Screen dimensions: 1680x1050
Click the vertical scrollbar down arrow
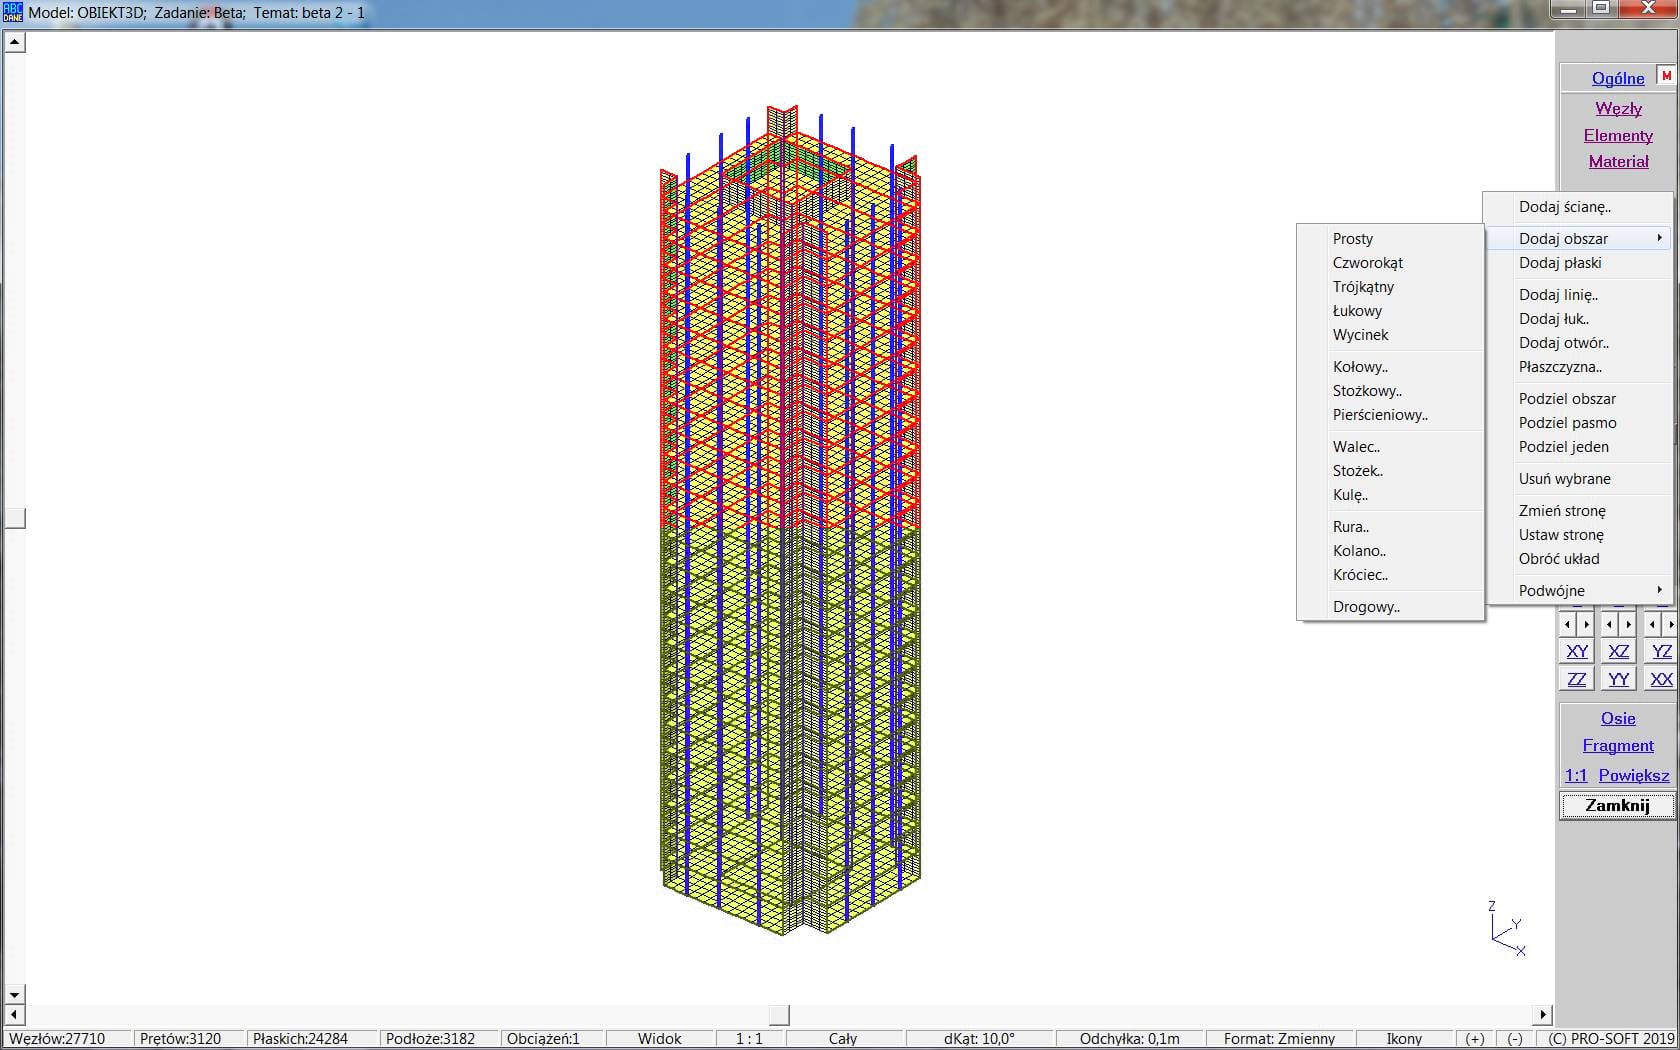14,995
